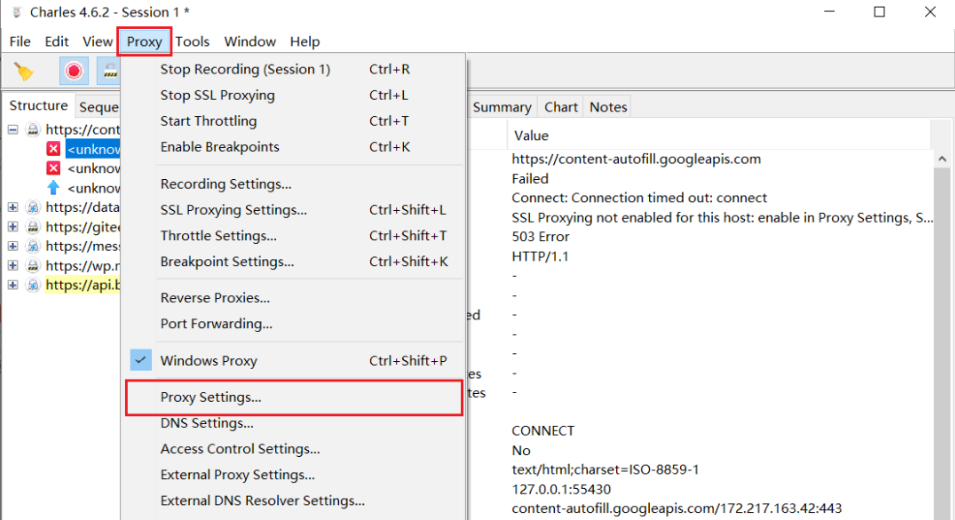Click the broom clear session icon
955x520 pixels.
[x=24, y=71]
